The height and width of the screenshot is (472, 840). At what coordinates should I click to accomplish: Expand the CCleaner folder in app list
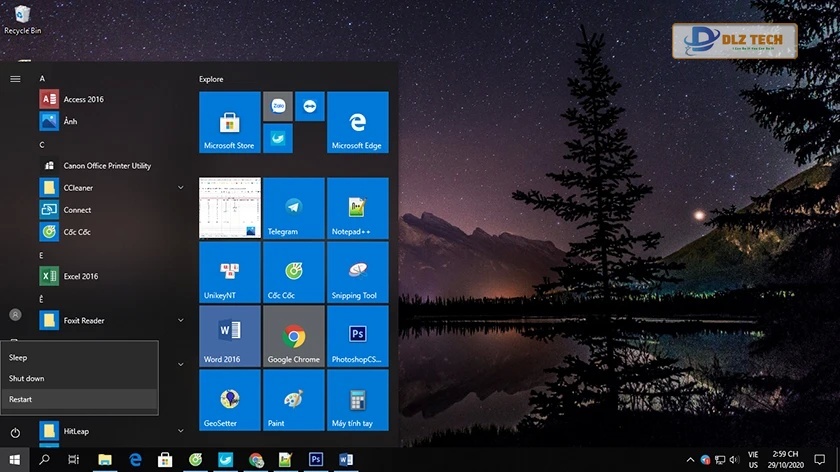[x=181, y=188]
